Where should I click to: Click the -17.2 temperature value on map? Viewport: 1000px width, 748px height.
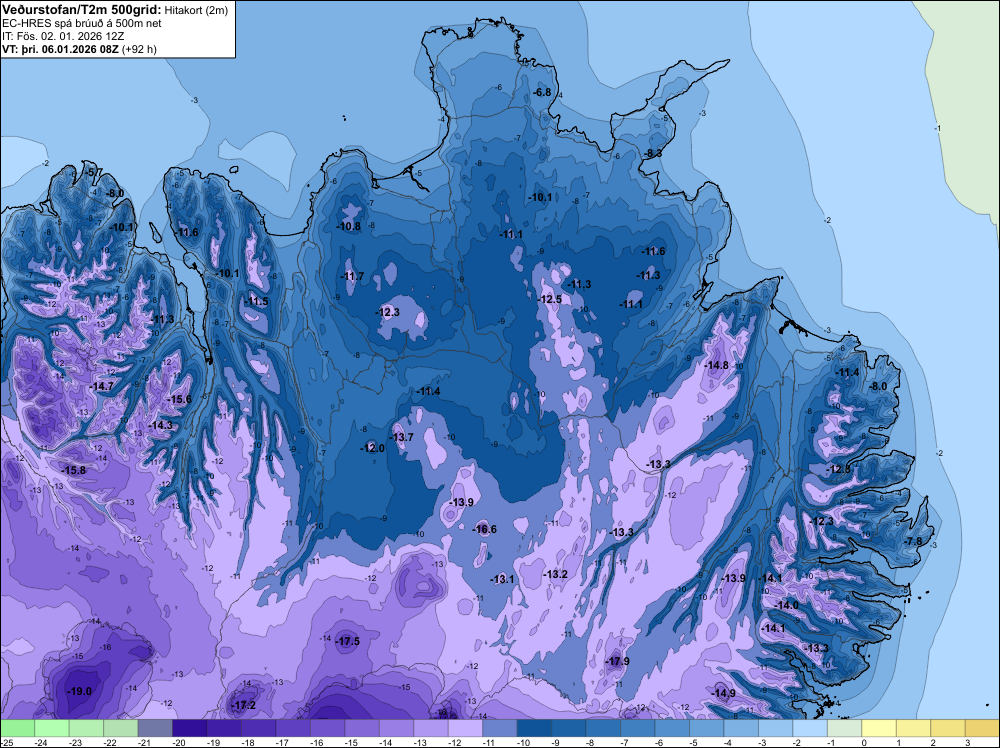coord(244,705)
